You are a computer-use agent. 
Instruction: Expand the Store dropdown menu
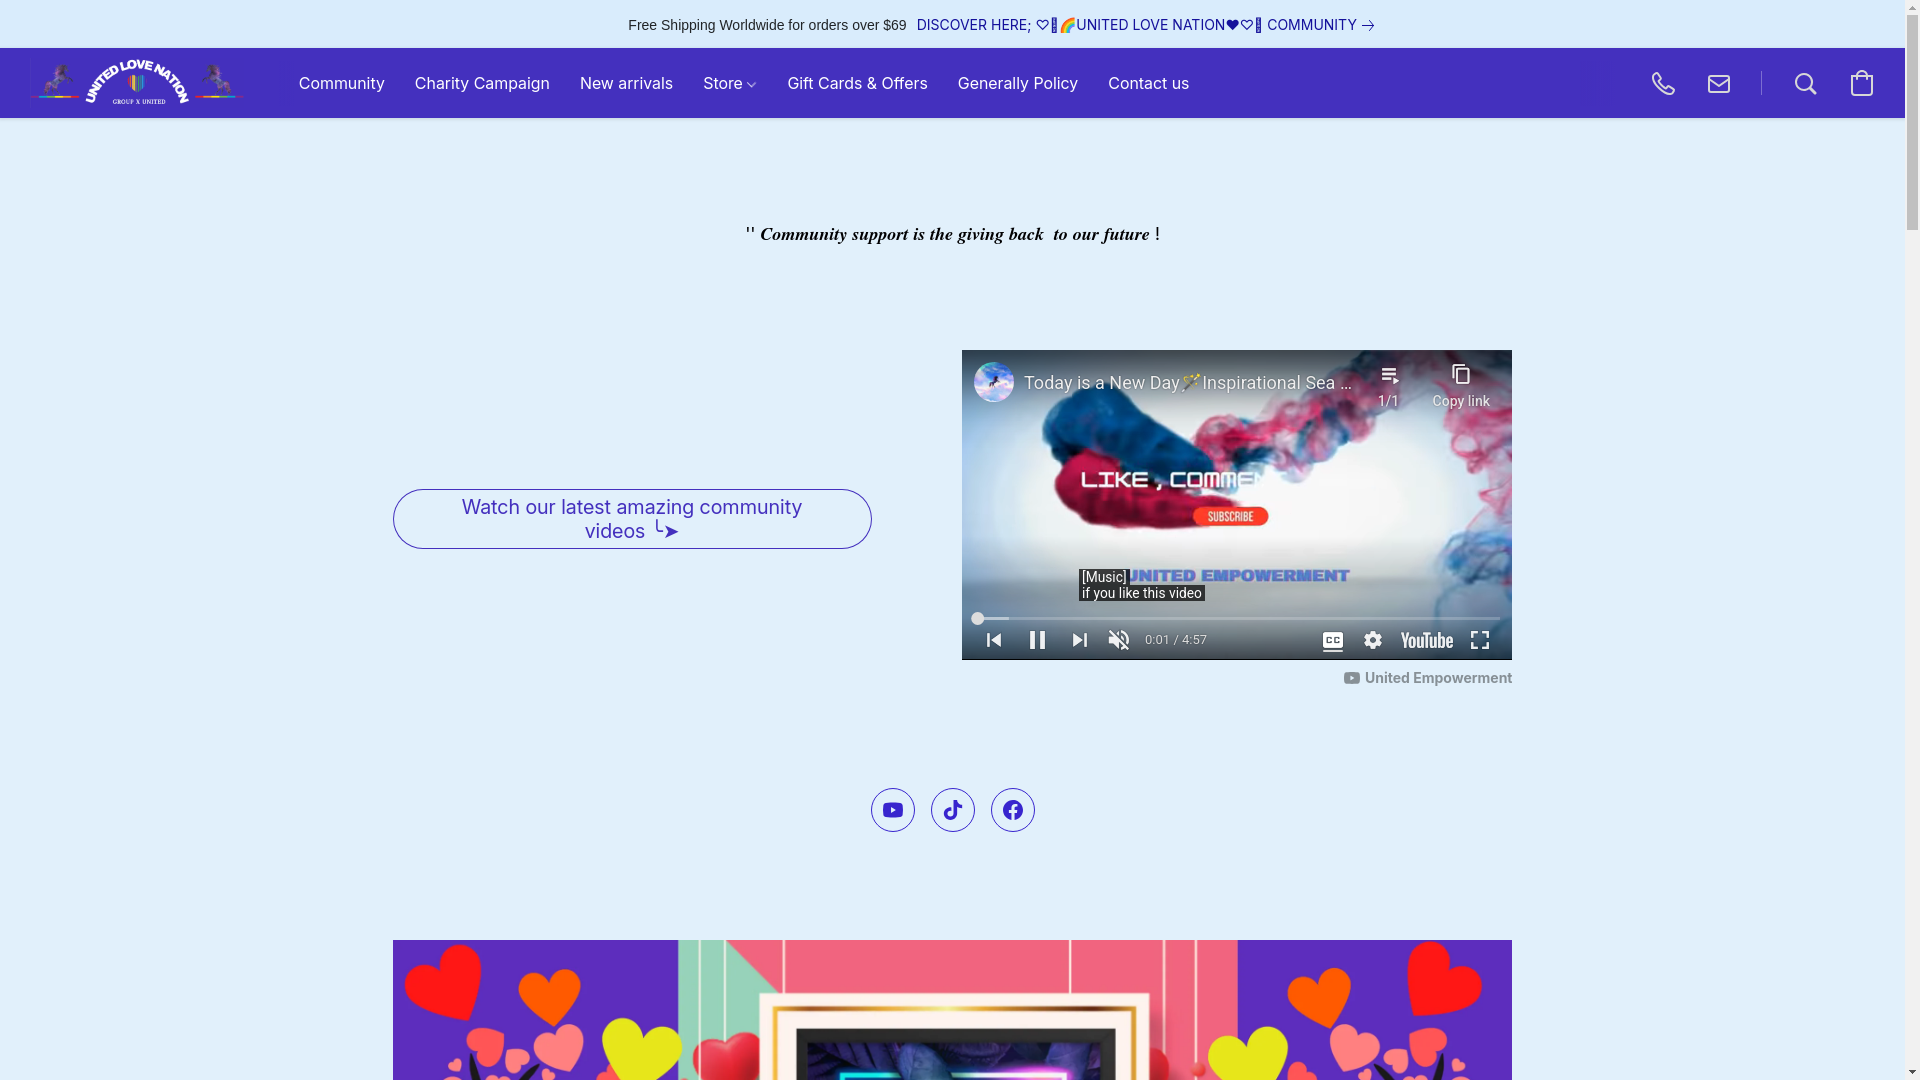click(730, 83)
